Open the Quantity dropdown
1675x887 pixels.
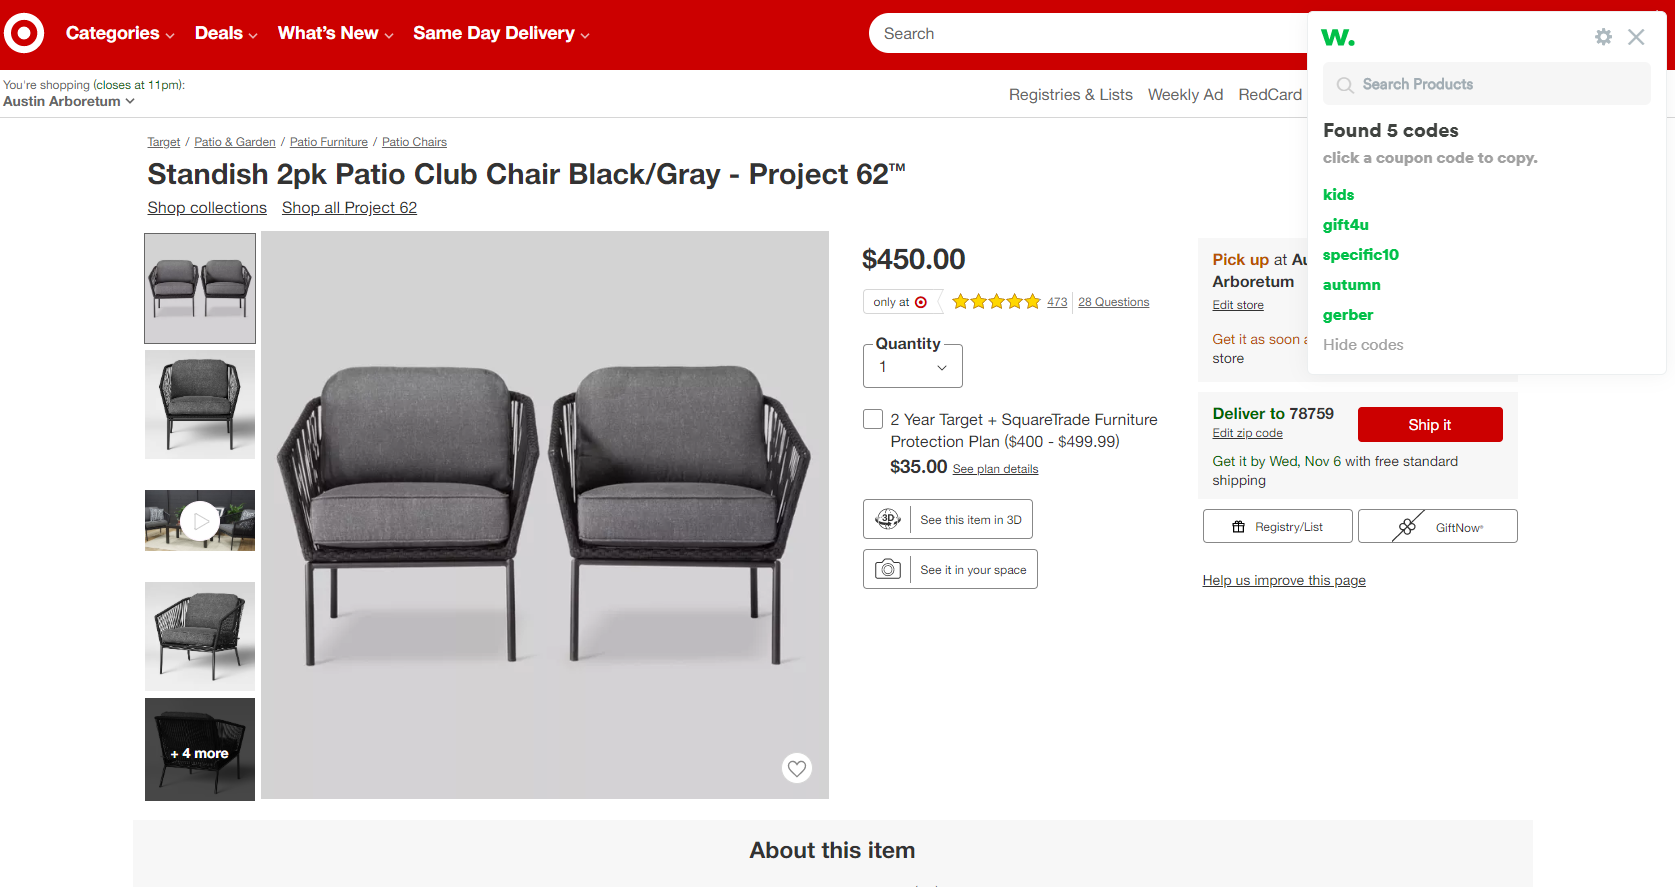click(912, 367)
